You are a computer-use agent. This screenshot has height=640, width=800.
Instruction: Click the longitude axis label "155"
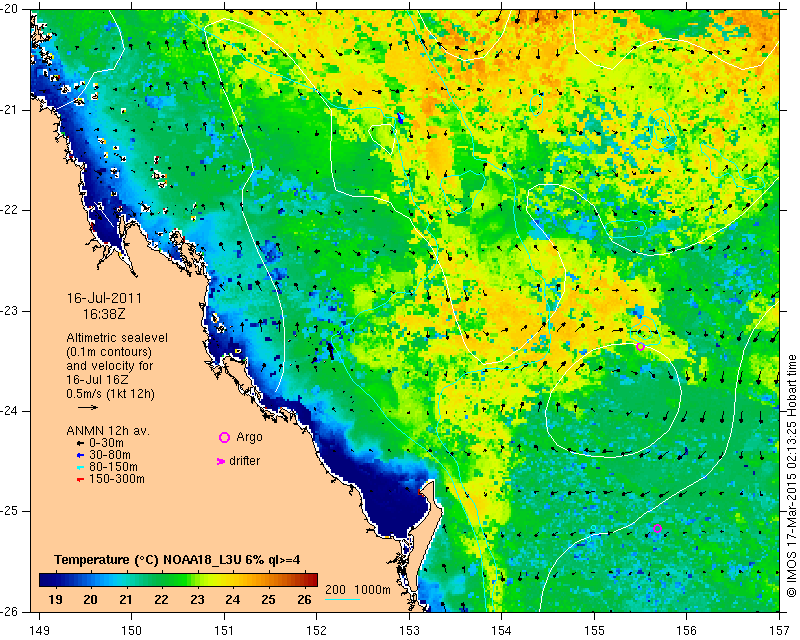(594, 631)
